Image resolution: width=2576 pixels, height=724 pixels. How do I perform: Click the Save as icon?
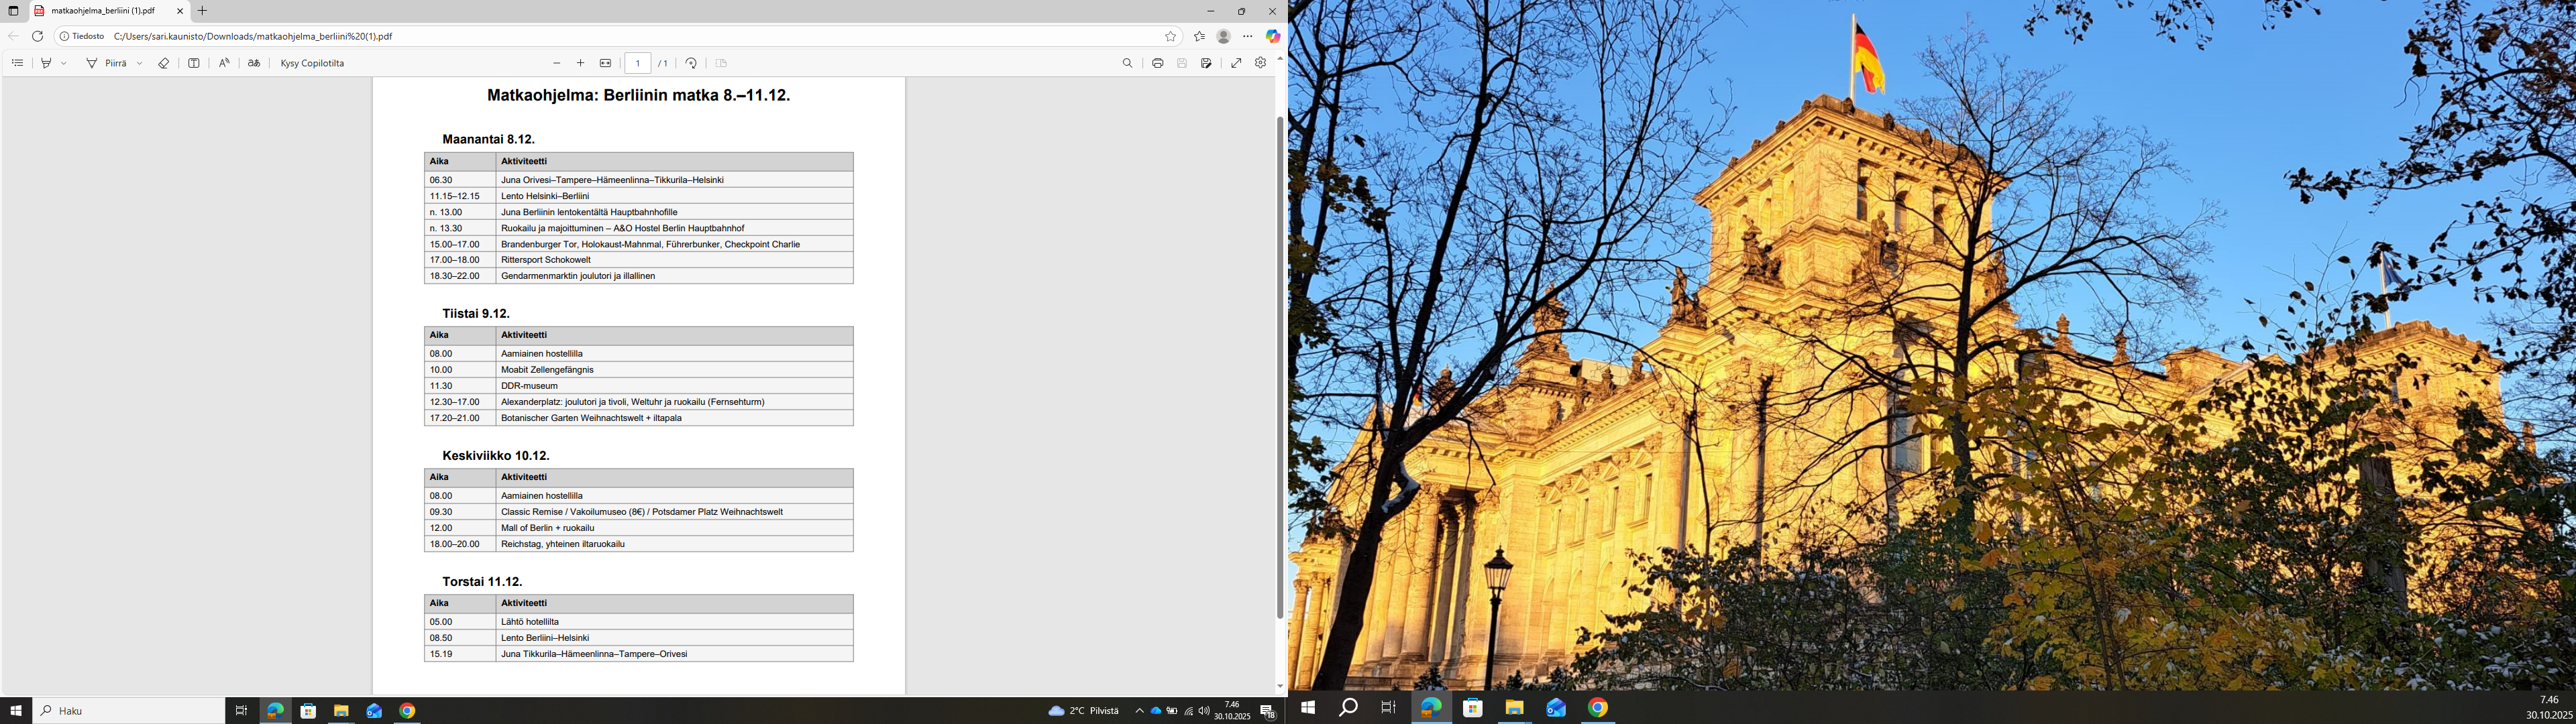(1206, 63)
